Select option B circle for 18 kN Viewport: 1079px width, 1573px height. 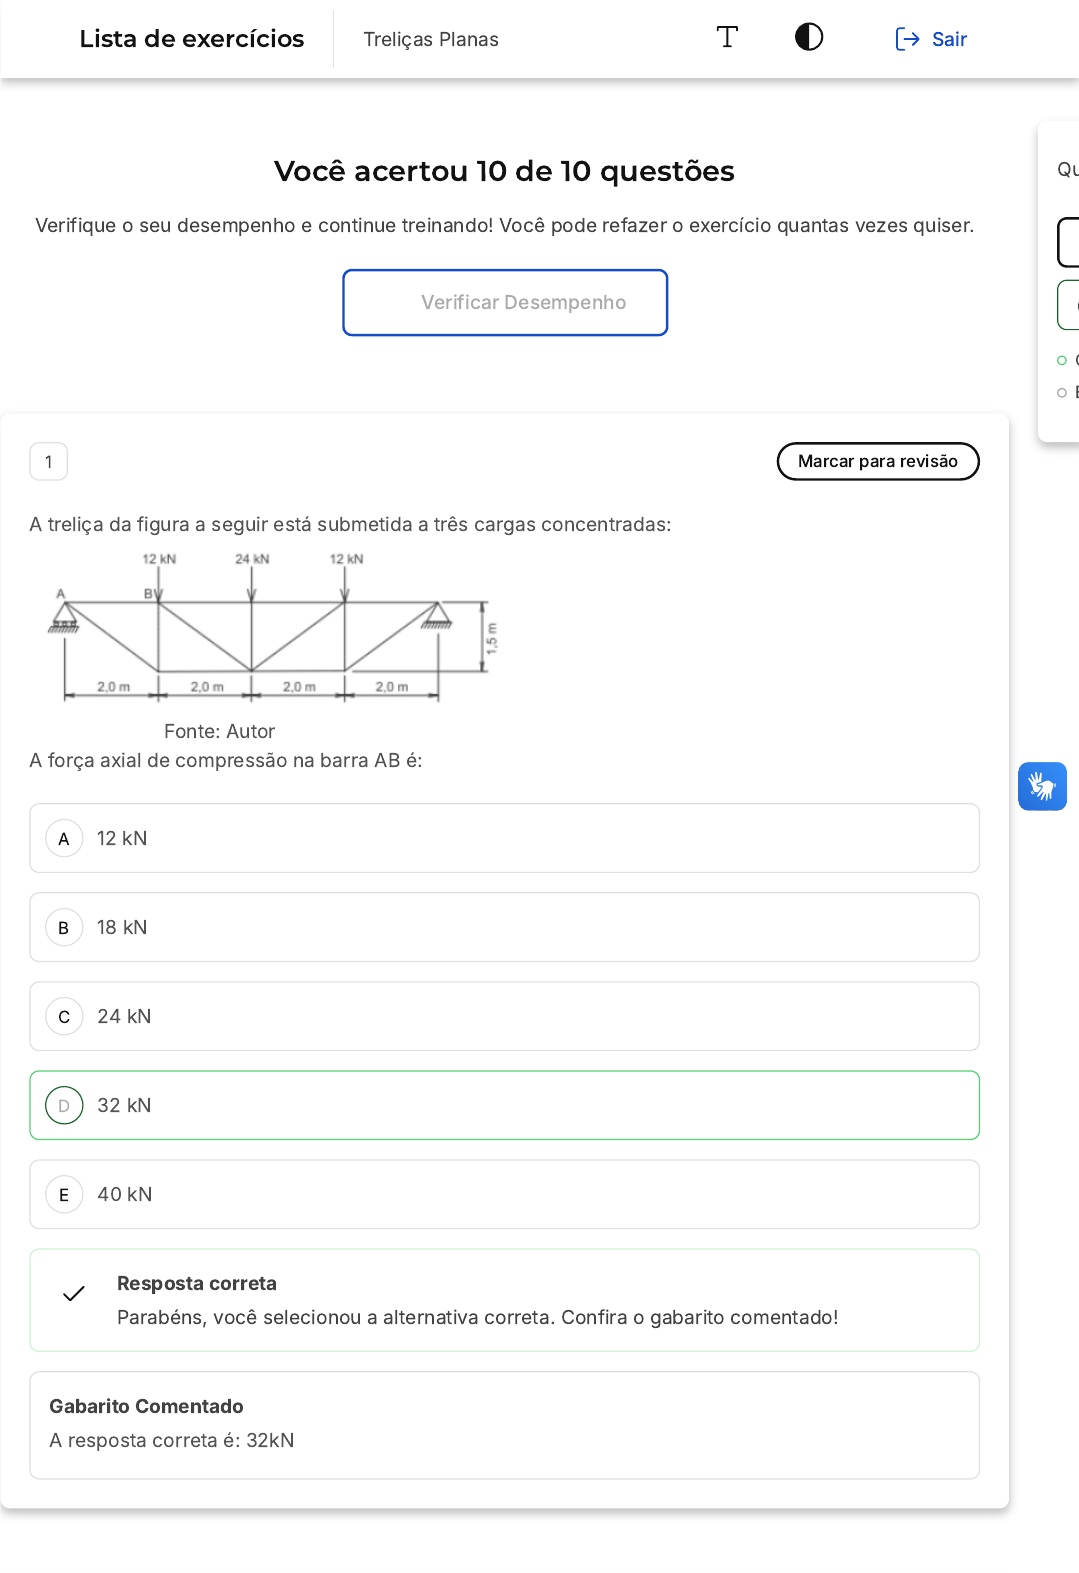click(x=64, y=928)
